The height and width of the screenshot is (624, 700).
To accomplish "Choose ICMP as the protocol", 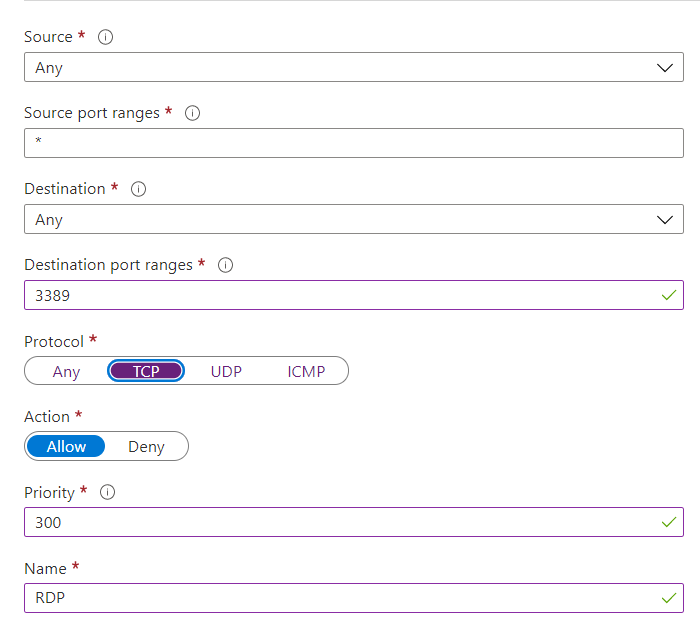I will [x=306, y=371].
